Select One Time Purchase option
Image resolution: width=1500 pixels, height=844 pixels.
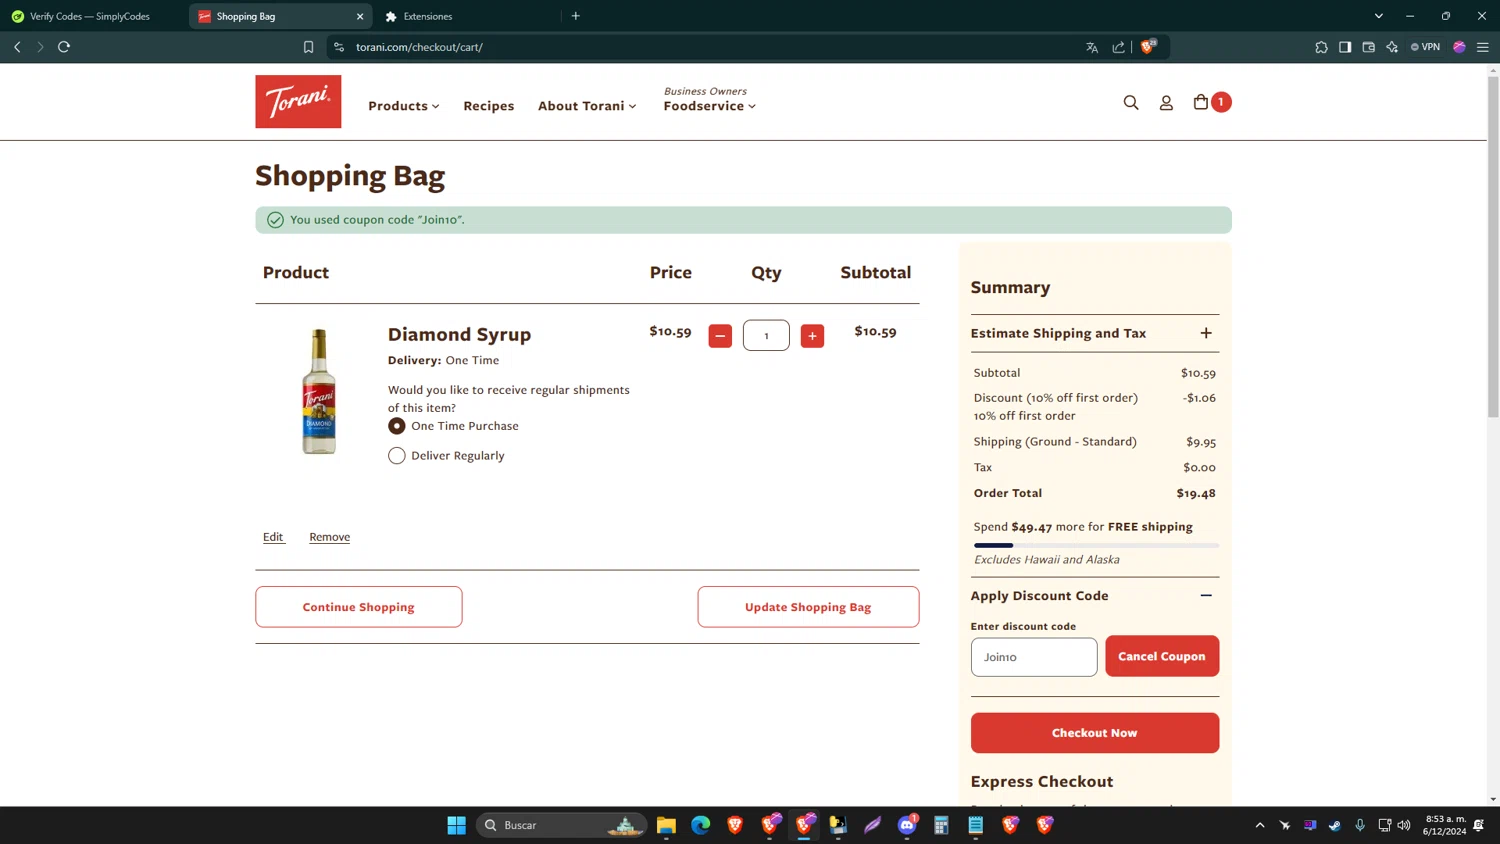(x=397, y=426)
